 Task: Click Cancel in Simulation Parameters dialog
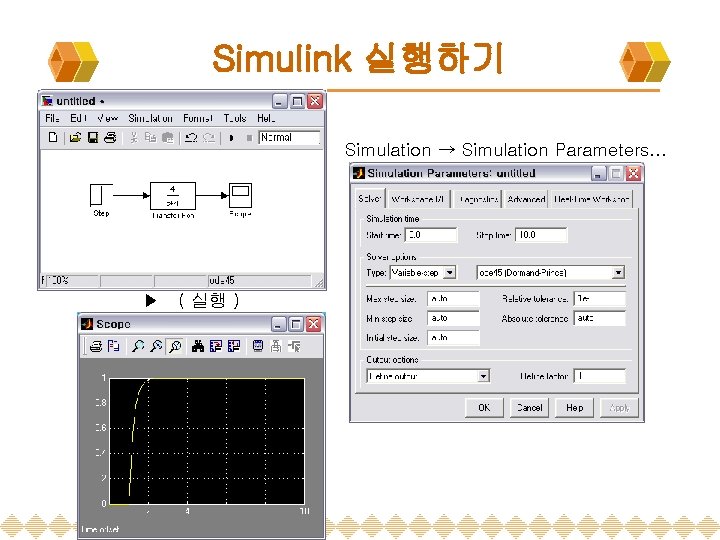[x=529, y=408]
